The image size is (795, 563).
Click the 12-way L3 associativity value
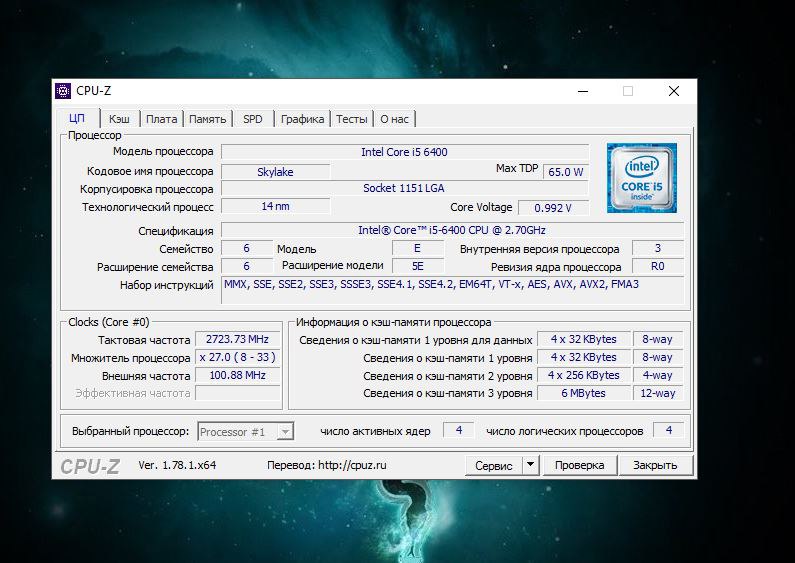(x=658, y=393)
